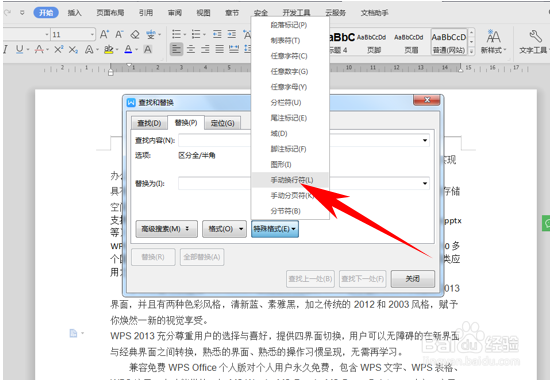Image resolution: width=550 pixels, height=380 pixels.
Task: Click the page-margin document icon
Action: 73,333
